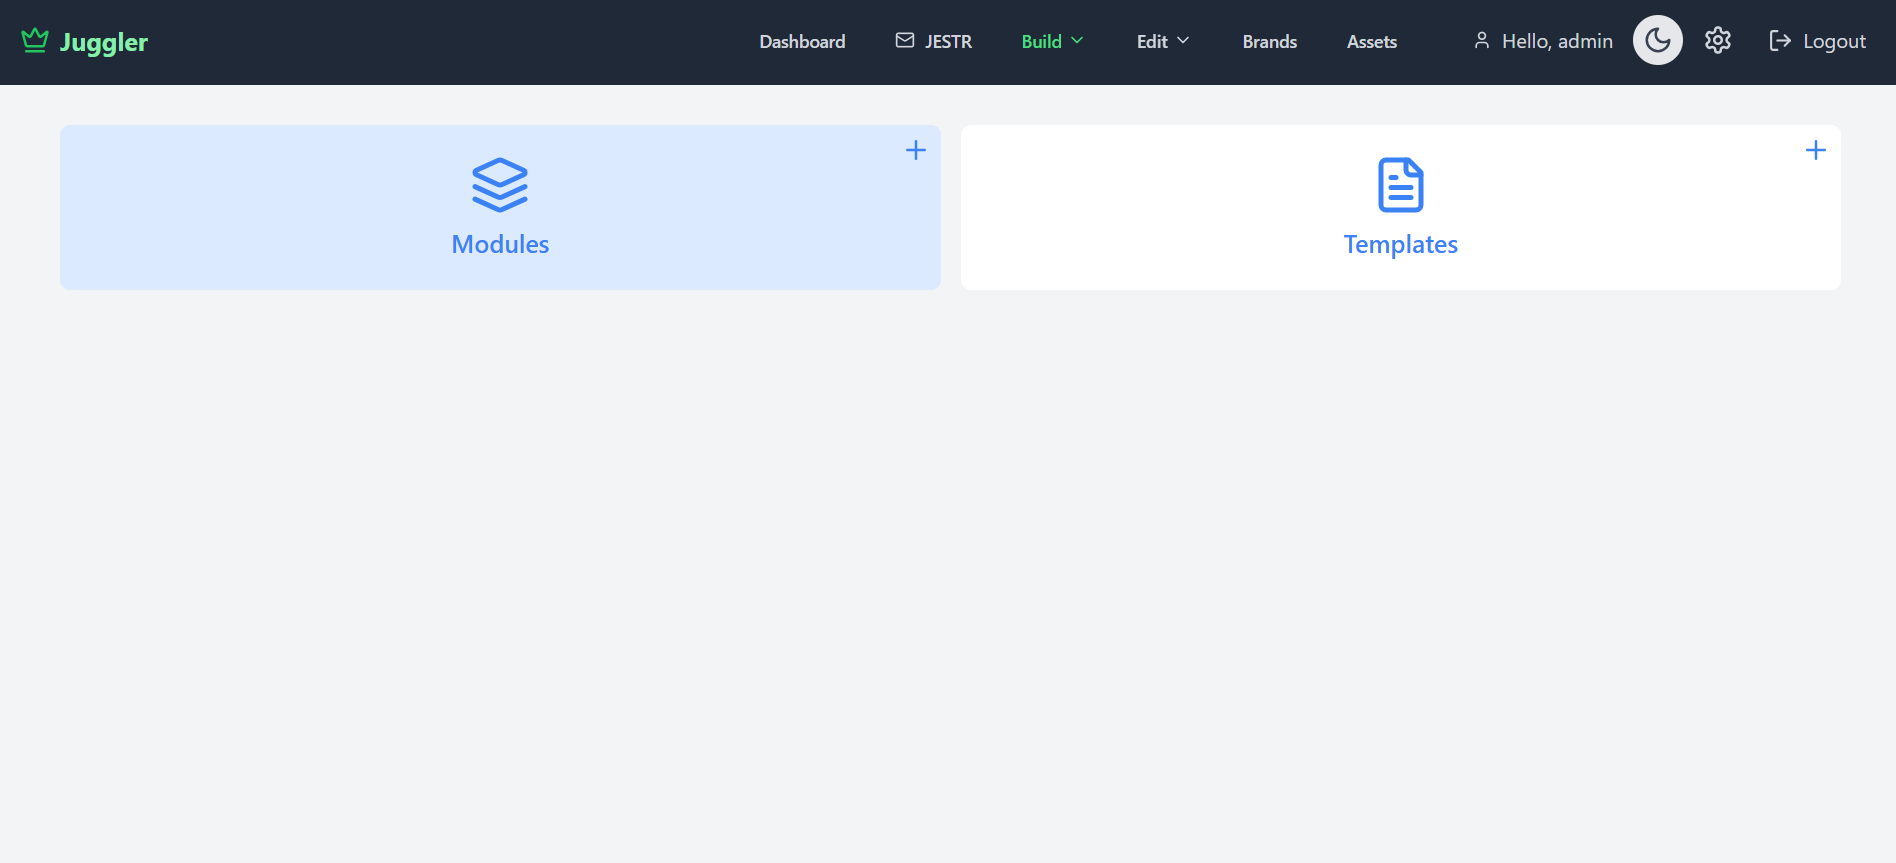This screenshot has height=863, width=1896.
Task: Click the Templates document icon
Action: tap(1400, 185)
